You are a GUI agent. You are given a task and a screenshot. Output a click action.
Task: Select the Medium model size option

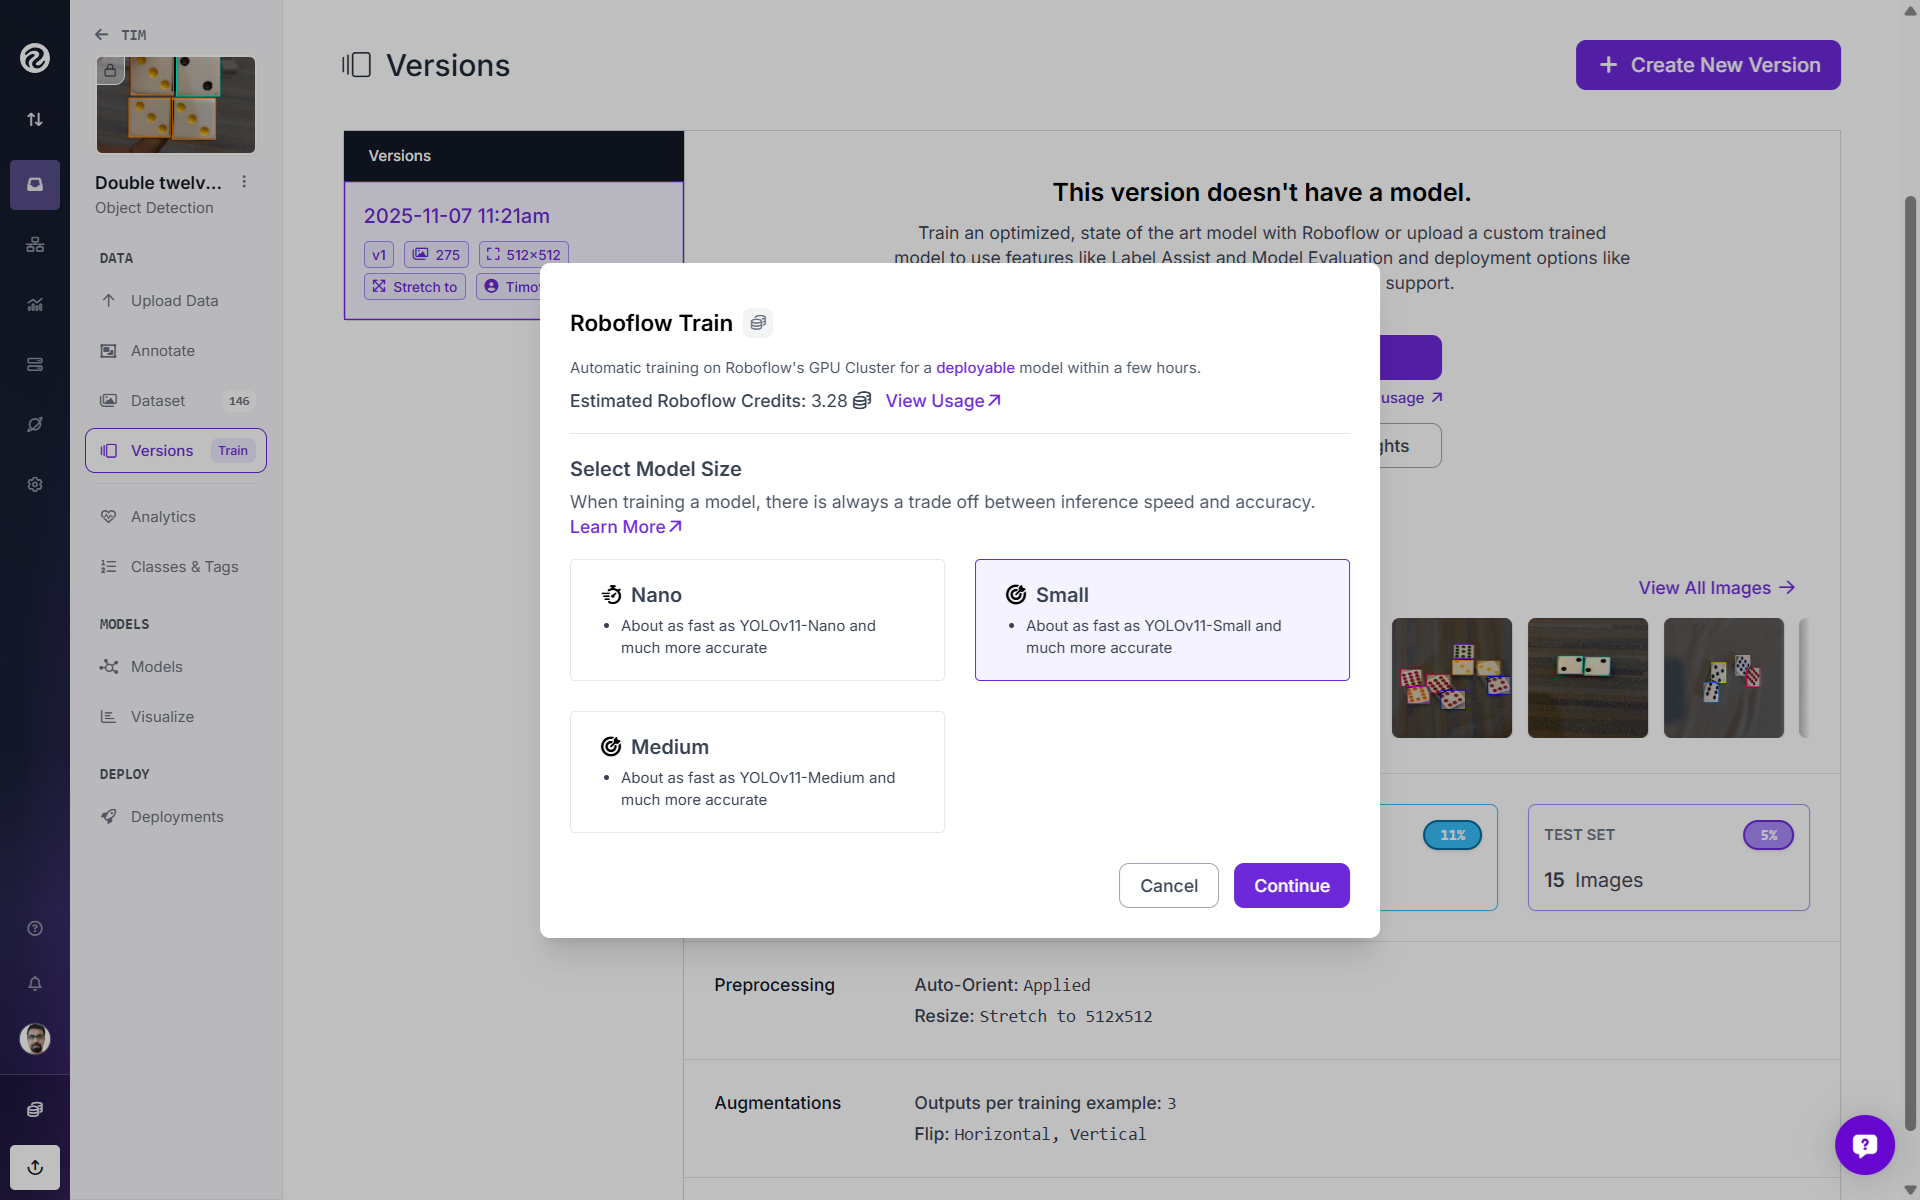tap(757, 772)
